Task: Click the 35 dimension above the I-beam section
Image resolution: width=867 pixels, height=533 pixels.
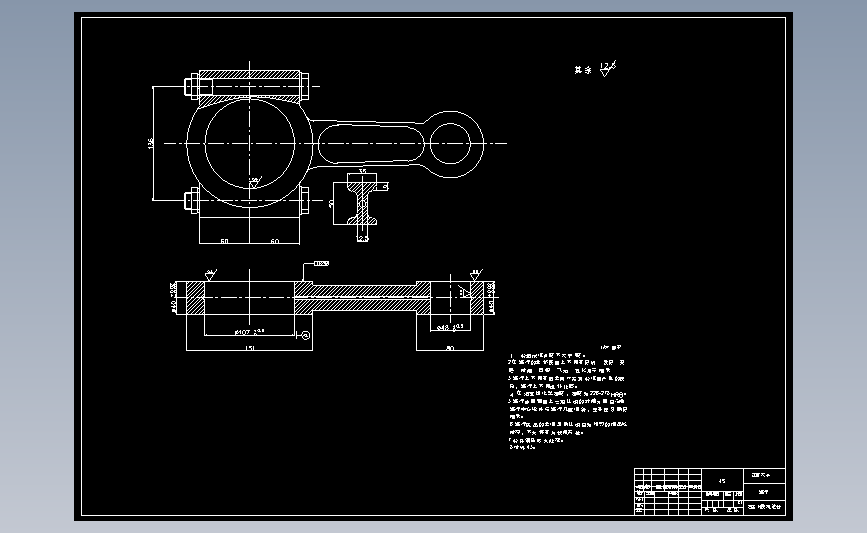Action: click(x=363, y=171)
